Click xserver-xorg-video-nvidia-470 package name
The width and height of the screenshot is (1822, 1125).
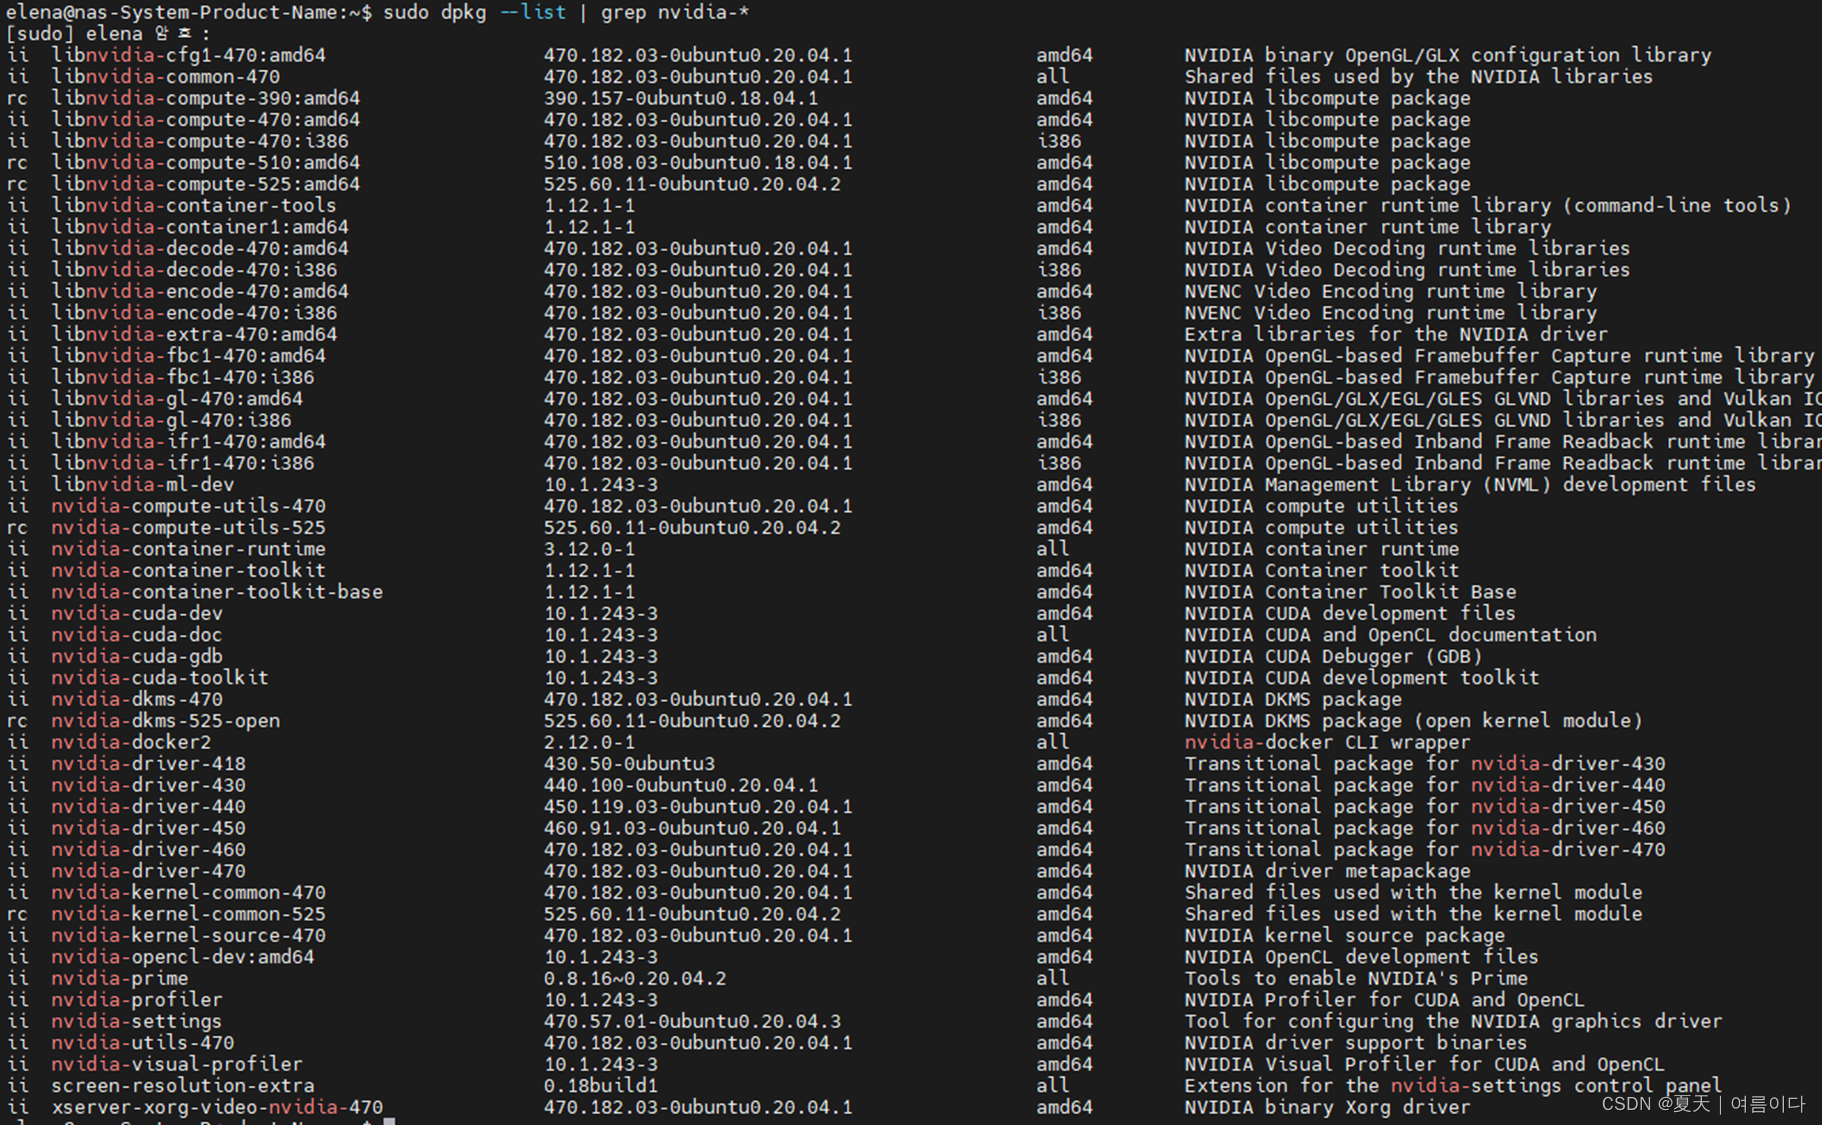coord(217,1109)
